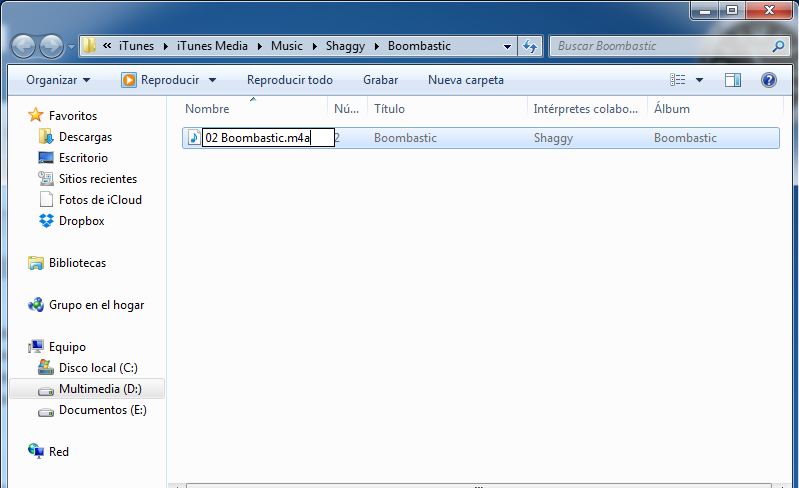The height and width of the screenshot is (488, 799).
Task: Show hidden path levels via double chevron
Action: (x=107, y=46)
